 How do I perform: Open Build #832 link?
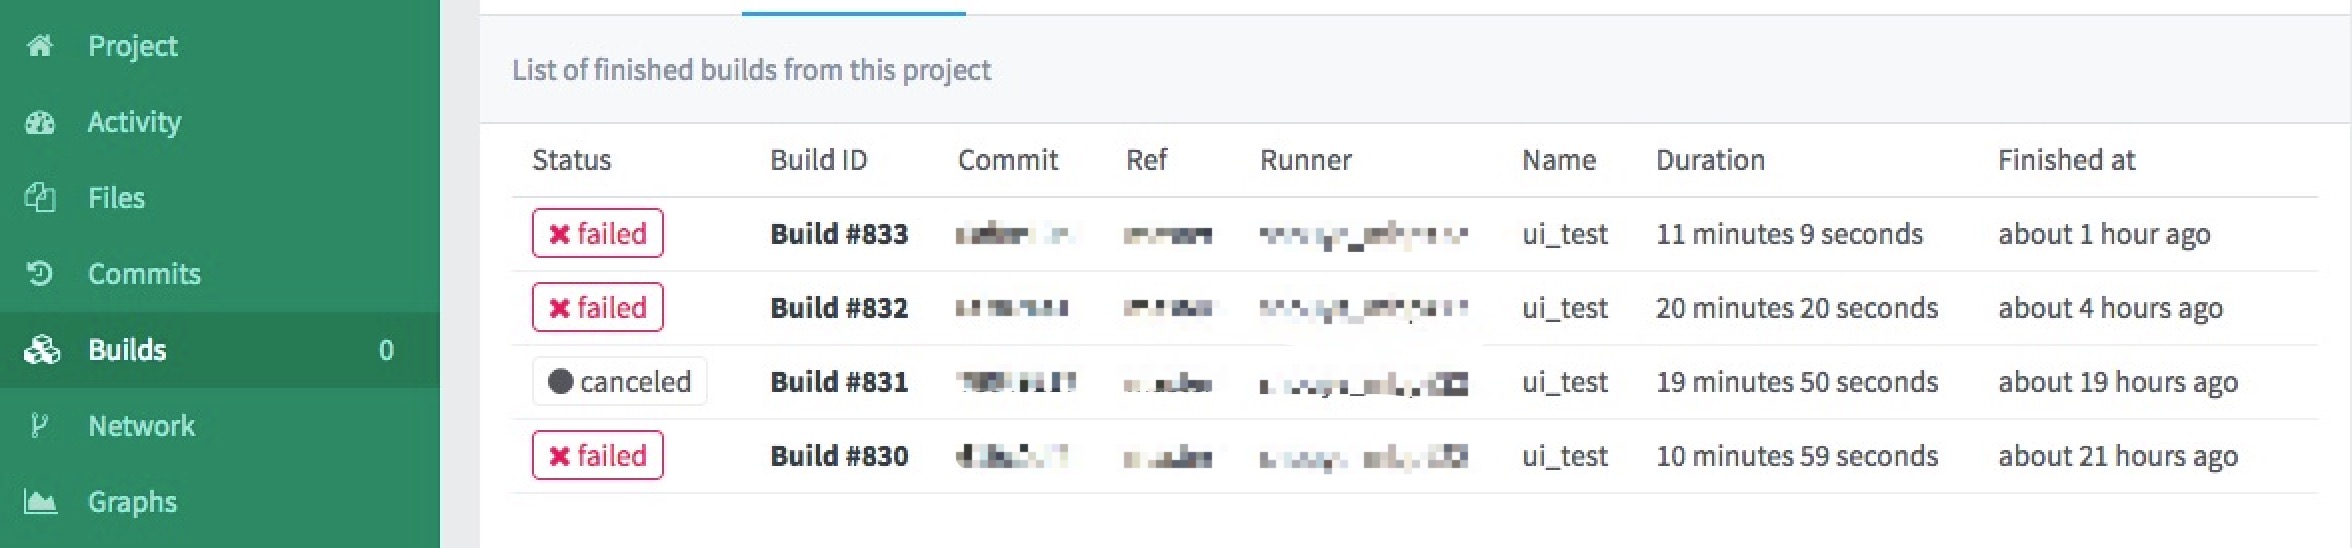coord(839,308)
